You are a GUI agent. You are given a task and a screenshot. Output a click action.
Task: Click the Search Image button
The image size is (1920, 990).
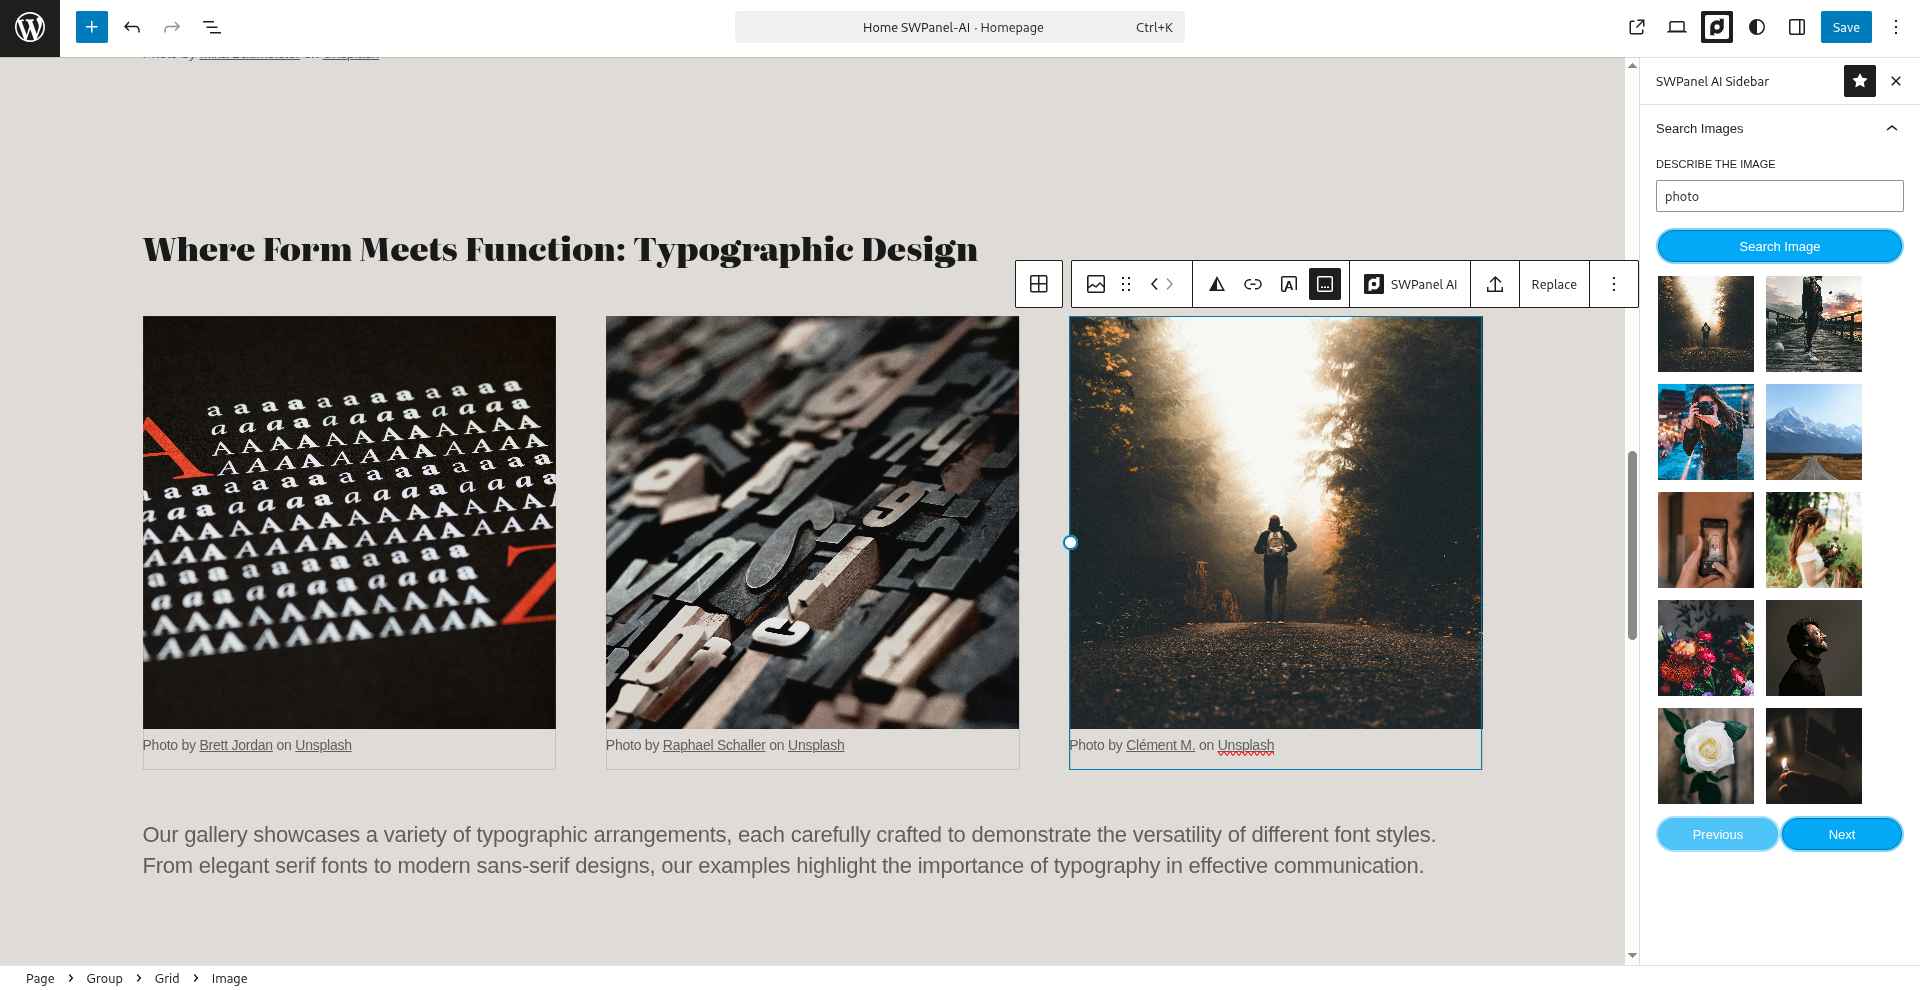1779,246
